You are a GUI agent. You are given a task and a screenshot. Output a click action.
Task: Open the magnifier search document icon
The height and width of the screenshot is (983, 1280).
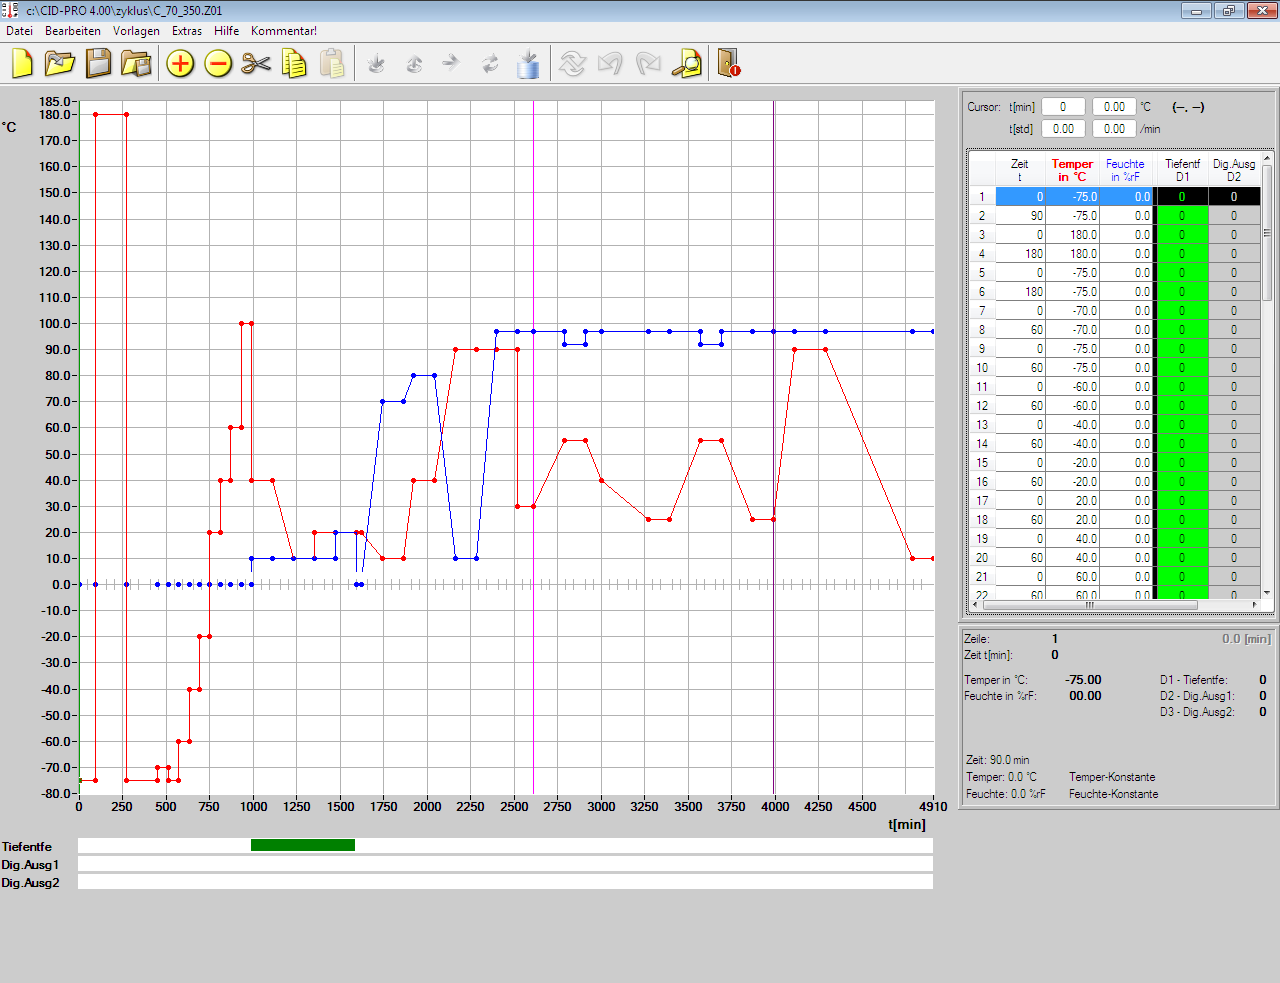(686, 64)
